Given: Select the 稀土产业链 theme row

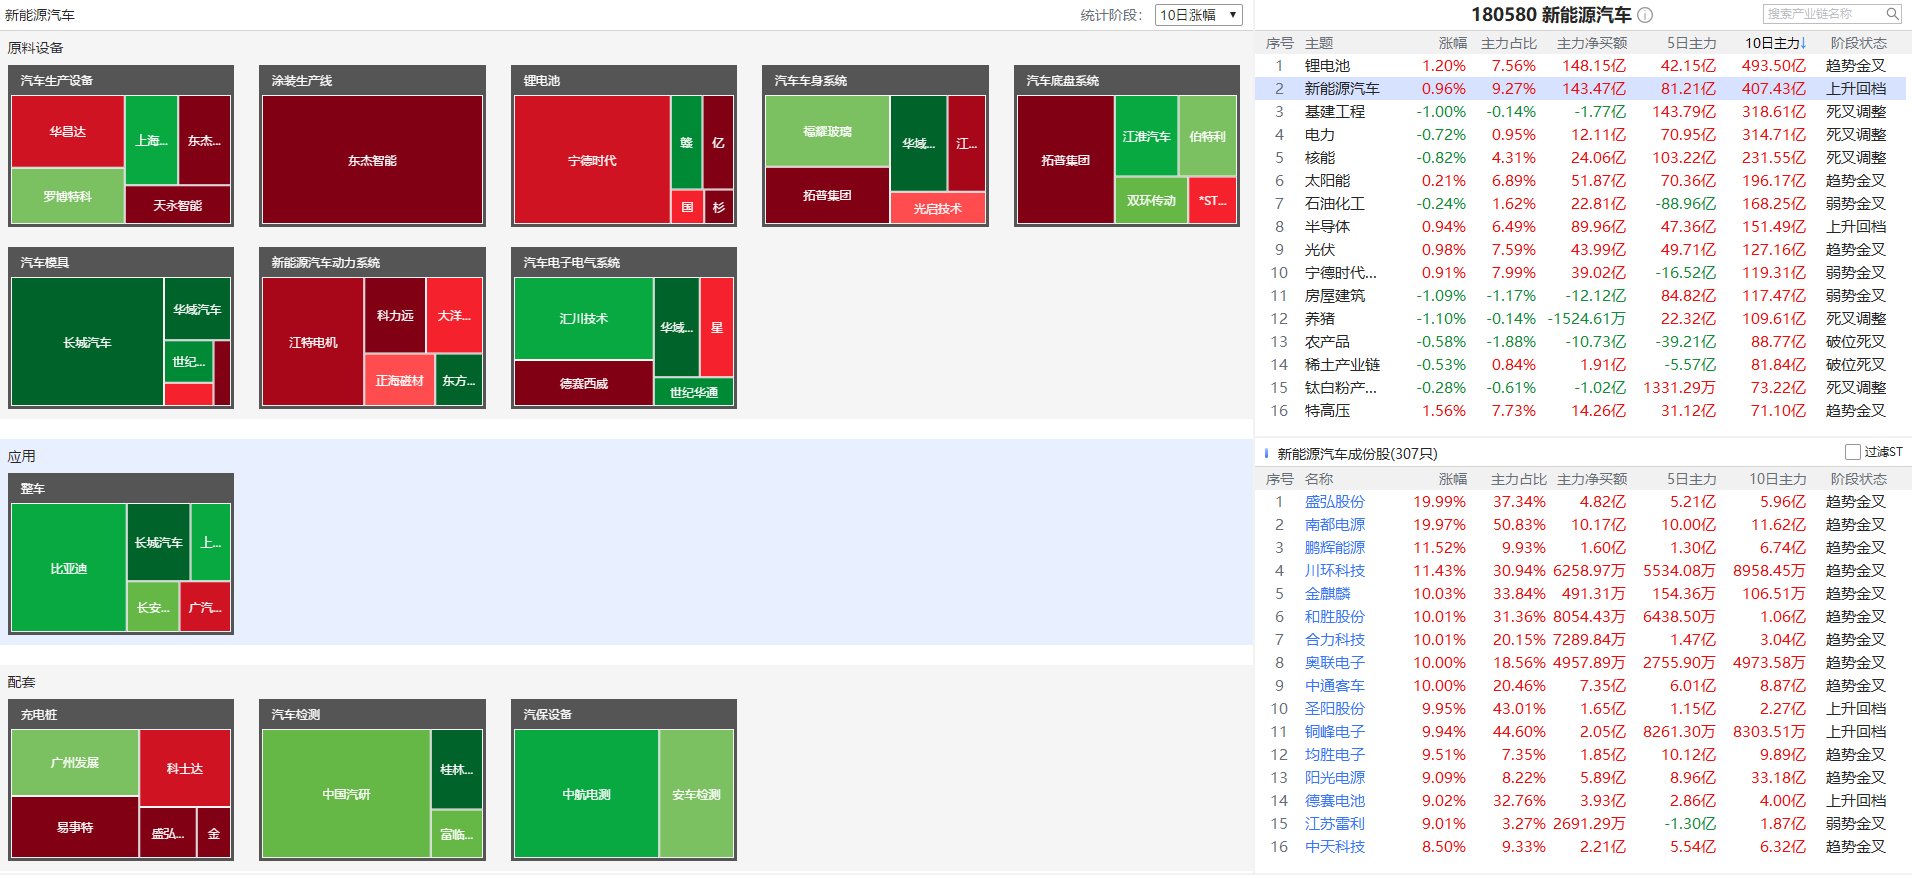Looking at the screenshot, I should pyautogui.click(x=1580, y=364).
